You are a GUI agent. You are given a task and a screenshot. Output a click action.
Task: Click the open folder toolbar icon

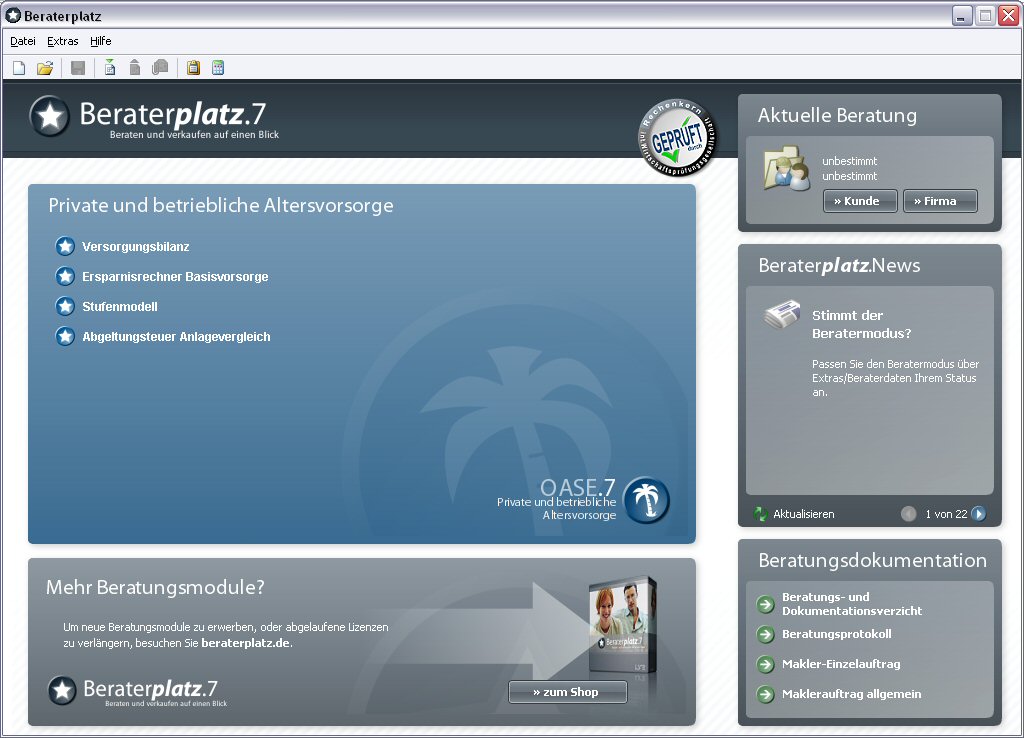[45, 68]
